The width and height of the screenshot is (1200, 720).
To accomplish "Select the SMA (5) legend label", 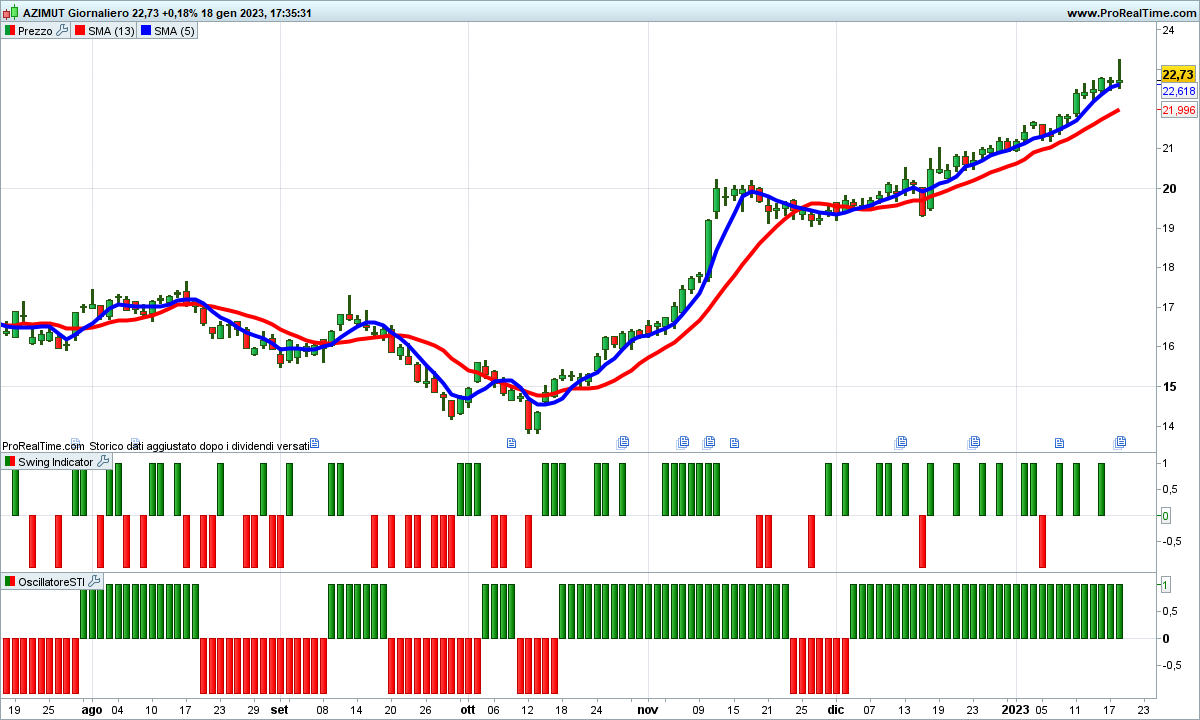I will click(175, 31).
